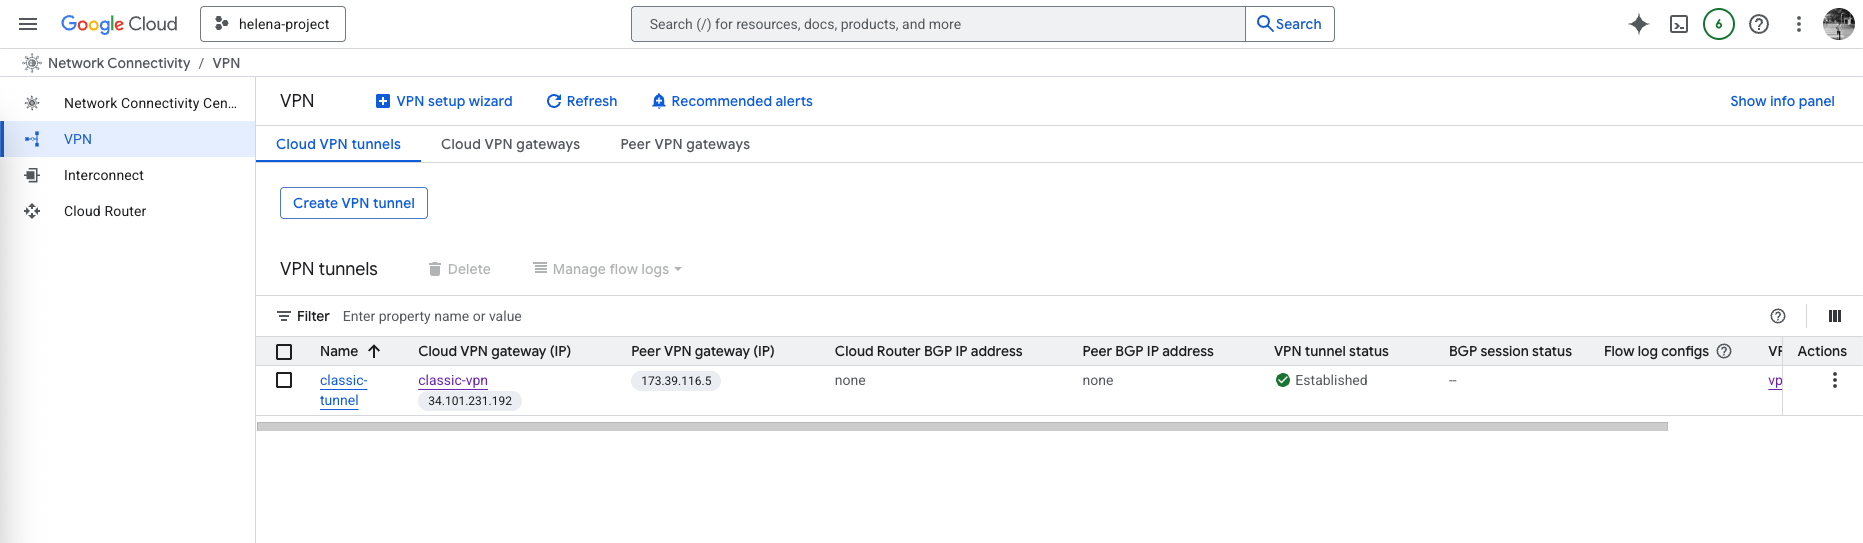Click the user account avatar

tap(1838, 24)
